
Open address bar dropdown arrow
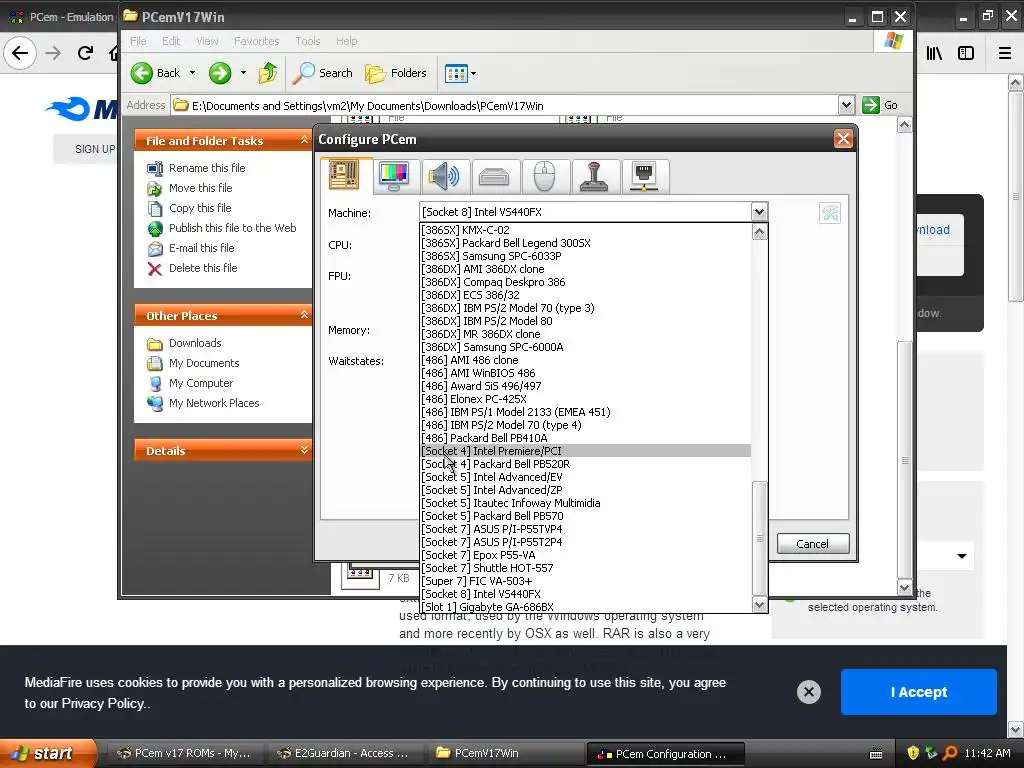pos(846,105)
